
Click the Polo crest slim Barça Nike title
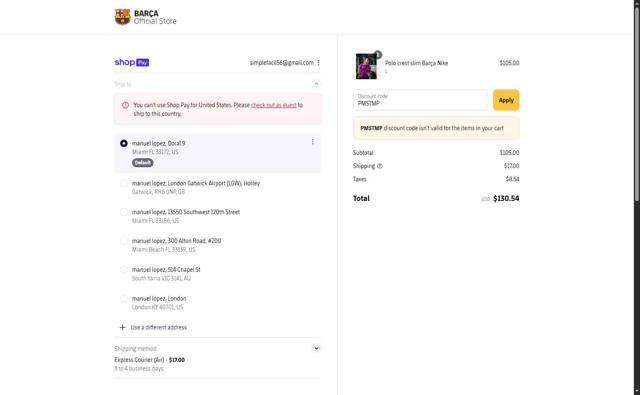point(416,63)
